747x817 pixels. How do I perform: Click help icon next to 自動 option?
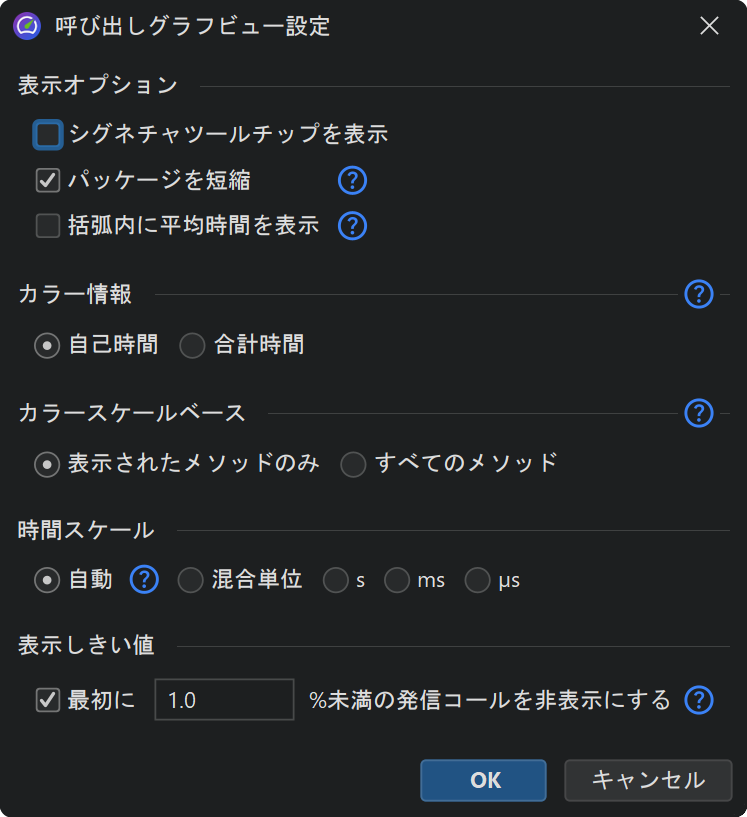pos(145,579)
